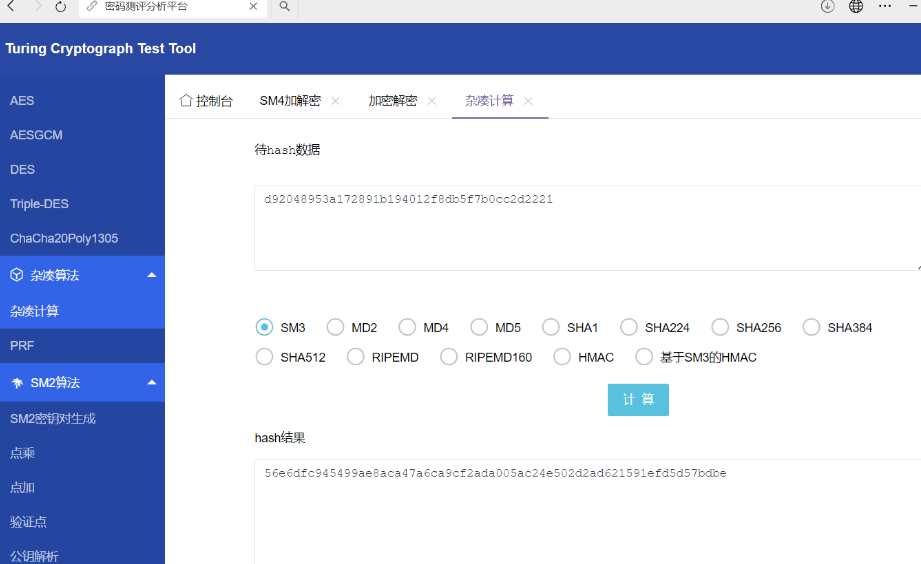This screenshot has height=564, width=921.
Task: Click the hash结果 output textarea
Action: pos(587,512)
